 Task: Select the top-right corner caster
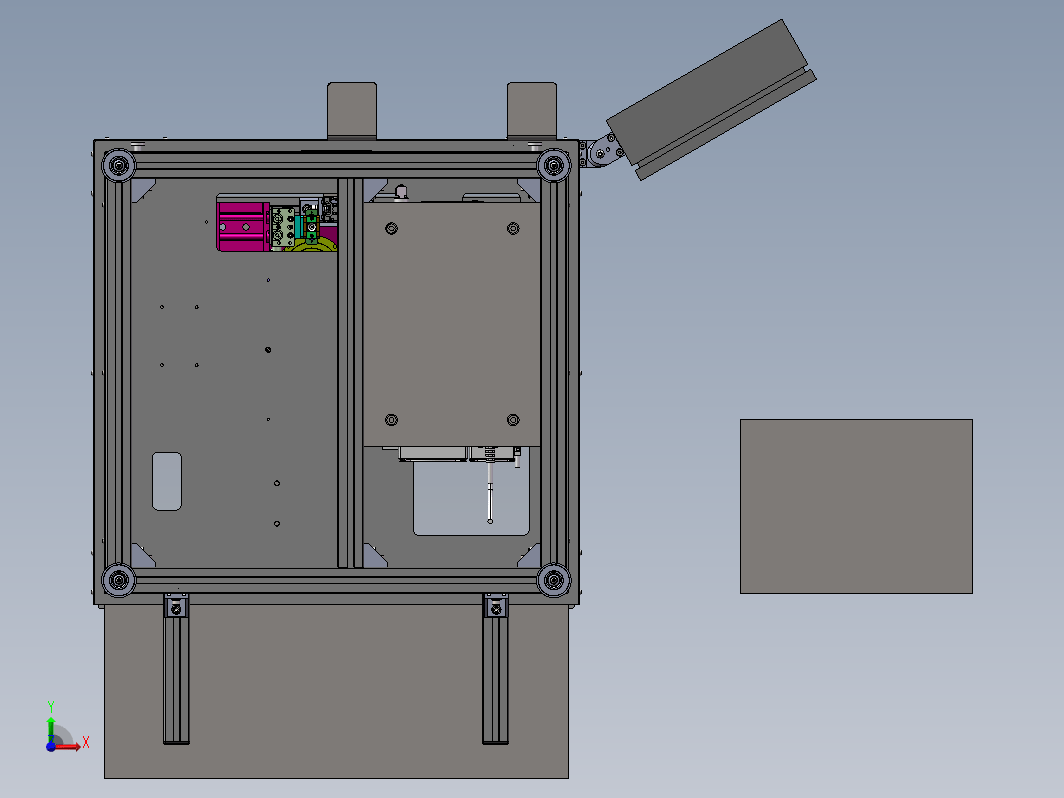tap(554, 165)
